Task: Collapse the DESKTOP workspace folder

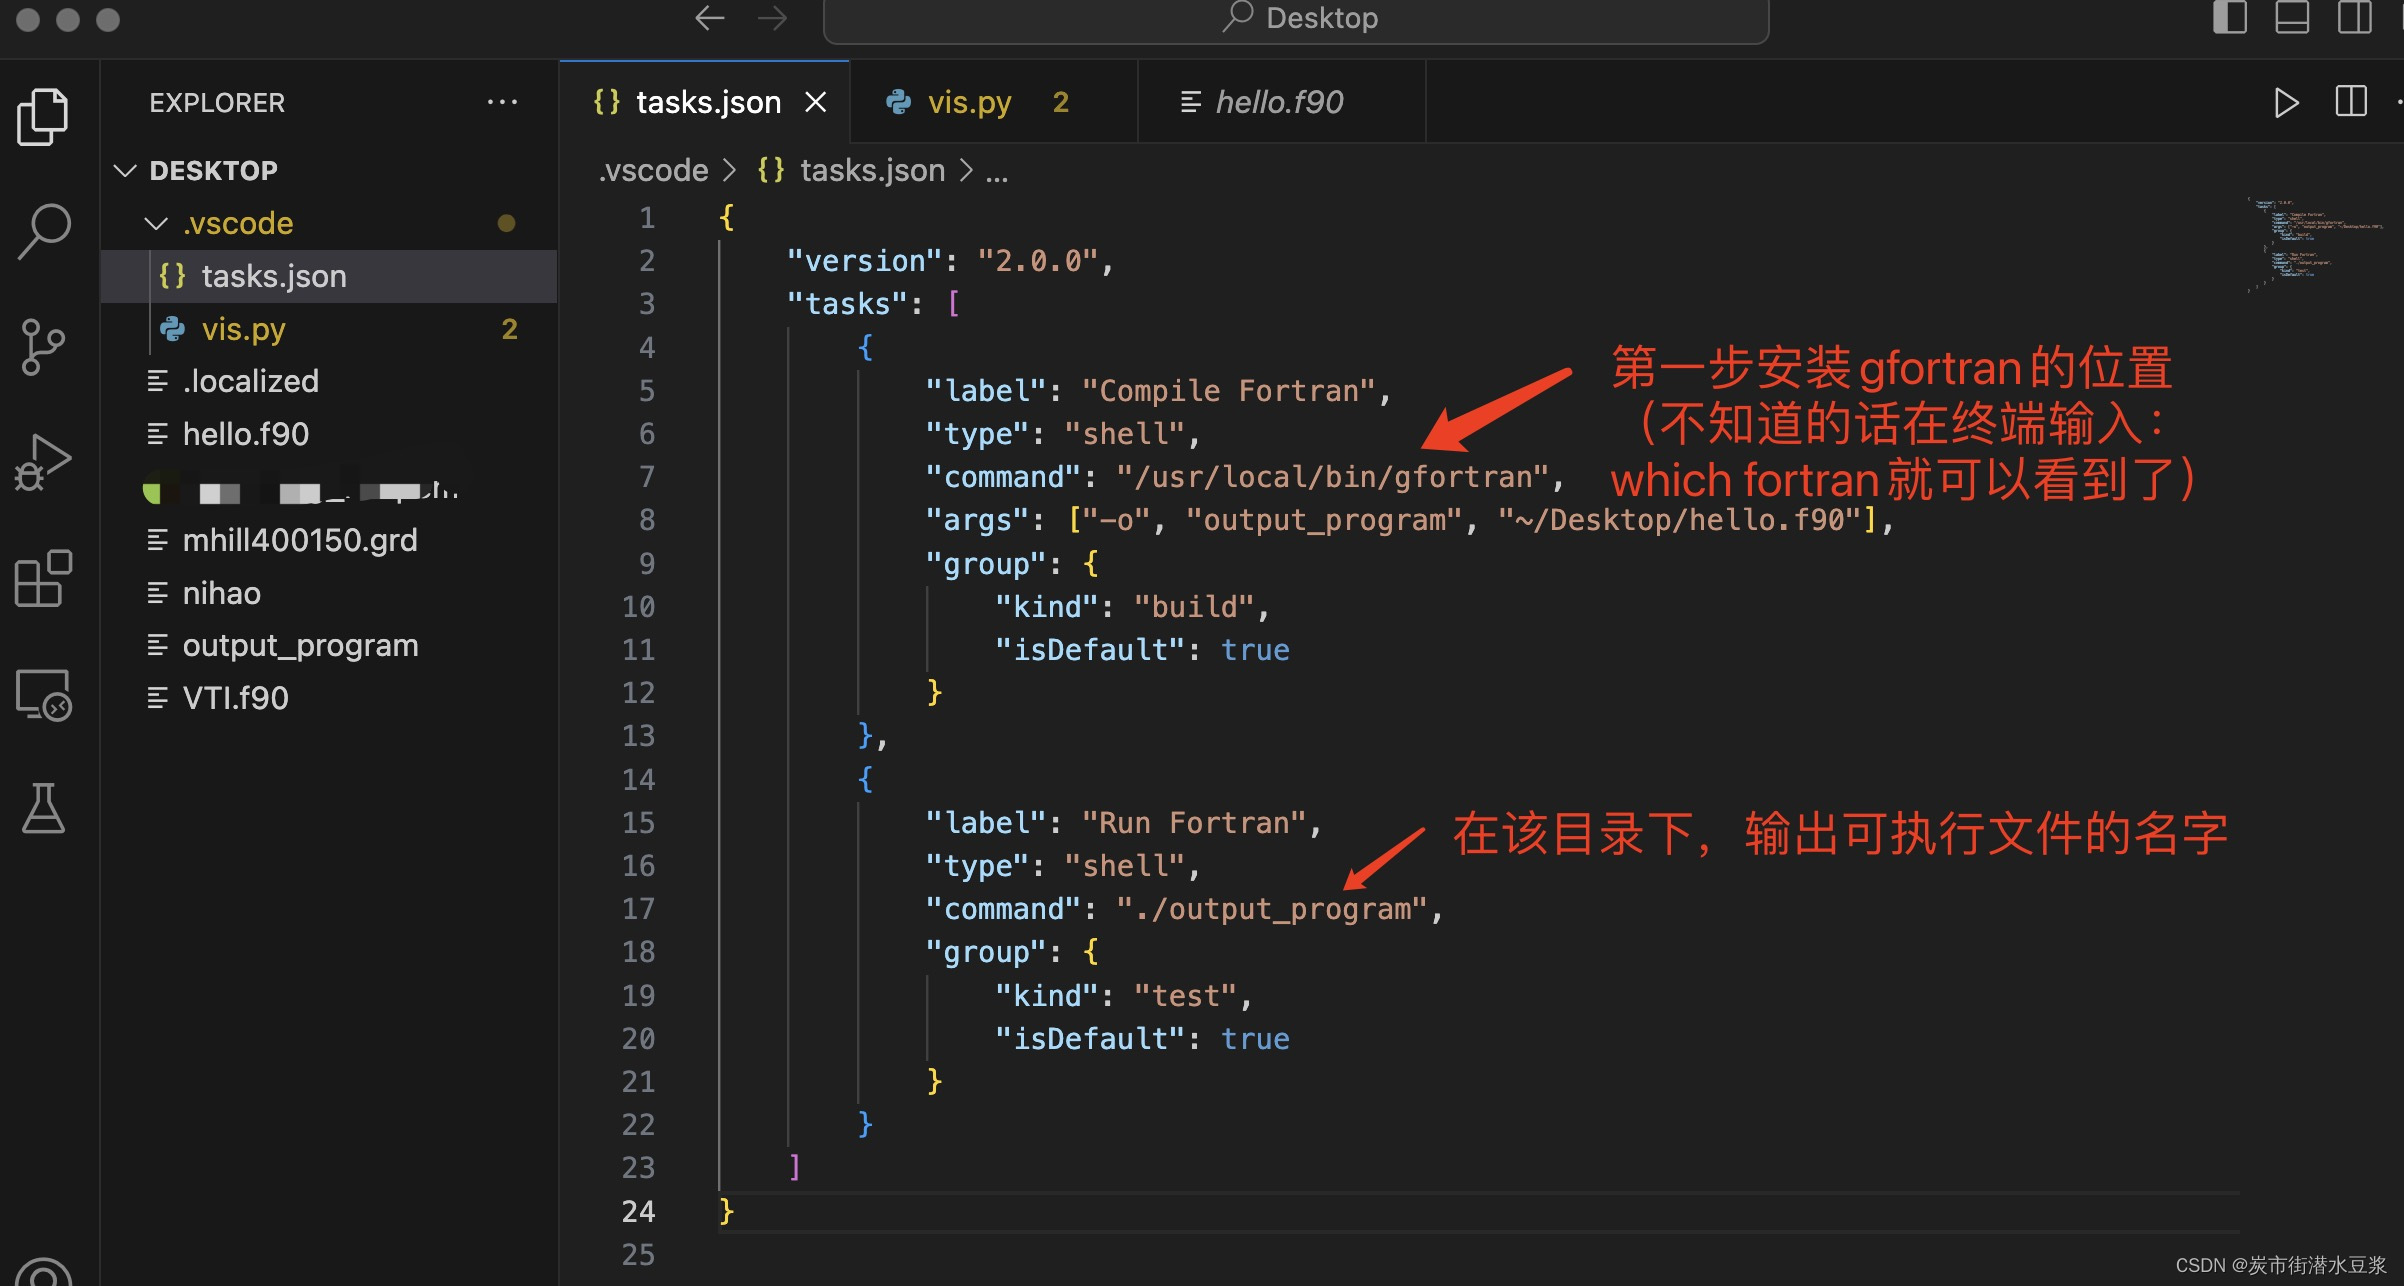Action: click(x=125, y=169)
